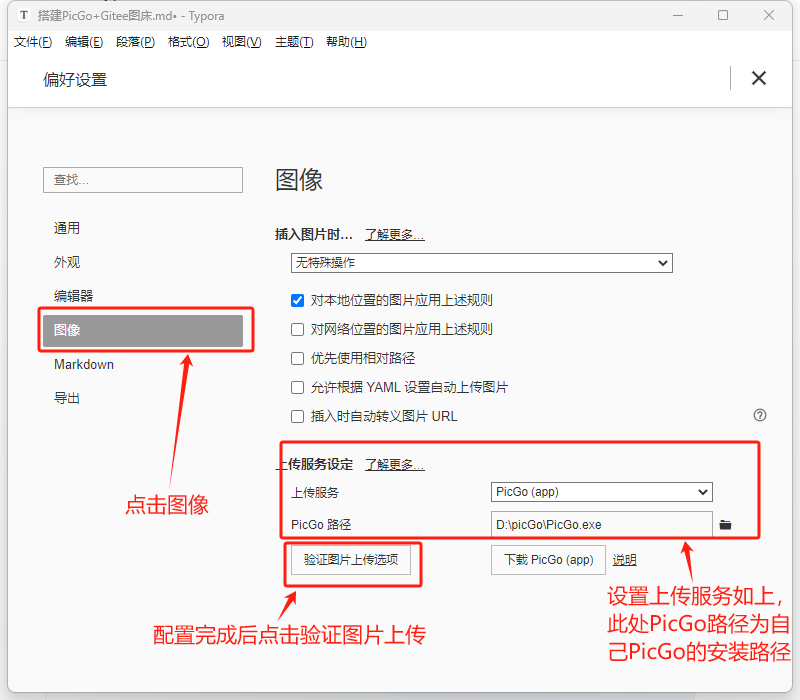Minimize the Typora window
Viewport: 800px width, 700px height.
point(678,15)
